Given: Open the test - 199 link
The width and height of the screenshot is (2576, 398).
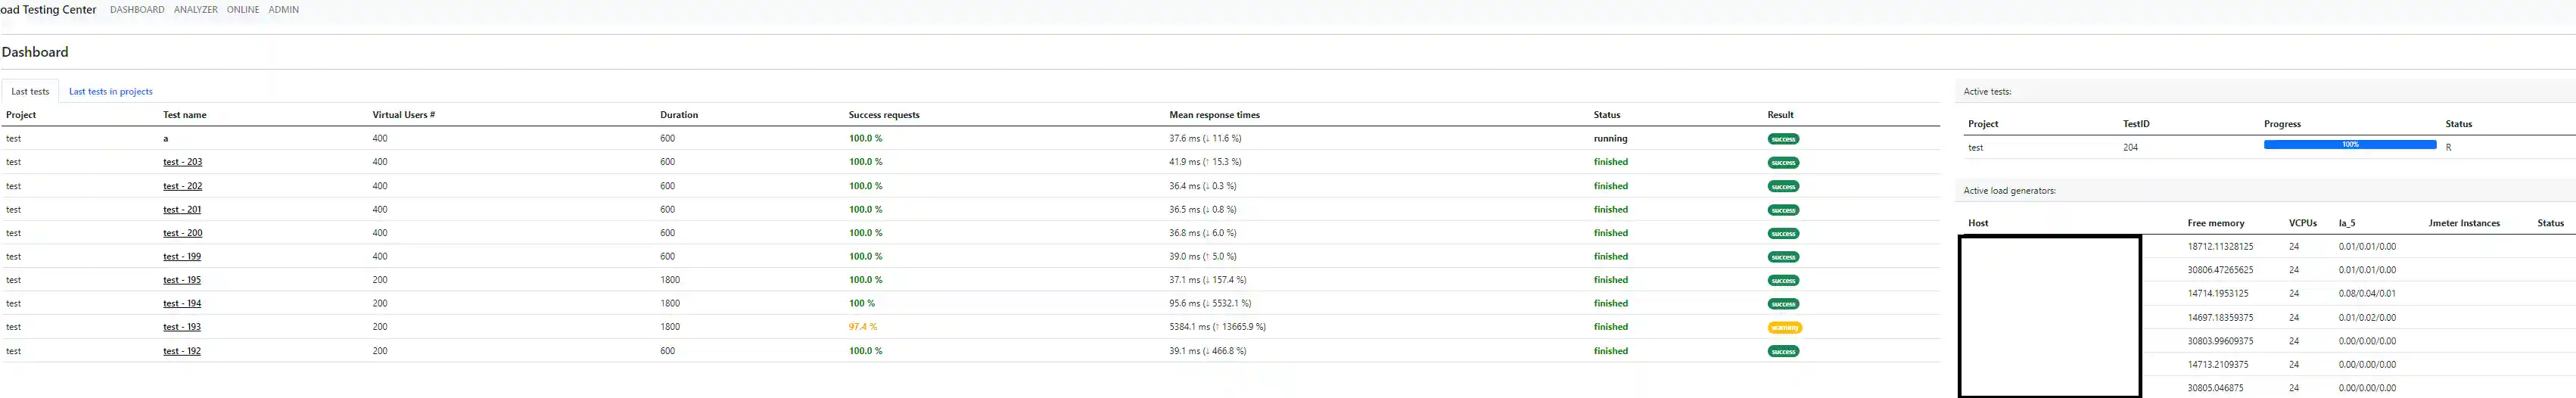Looking at the screenshot, I should 182,257.
